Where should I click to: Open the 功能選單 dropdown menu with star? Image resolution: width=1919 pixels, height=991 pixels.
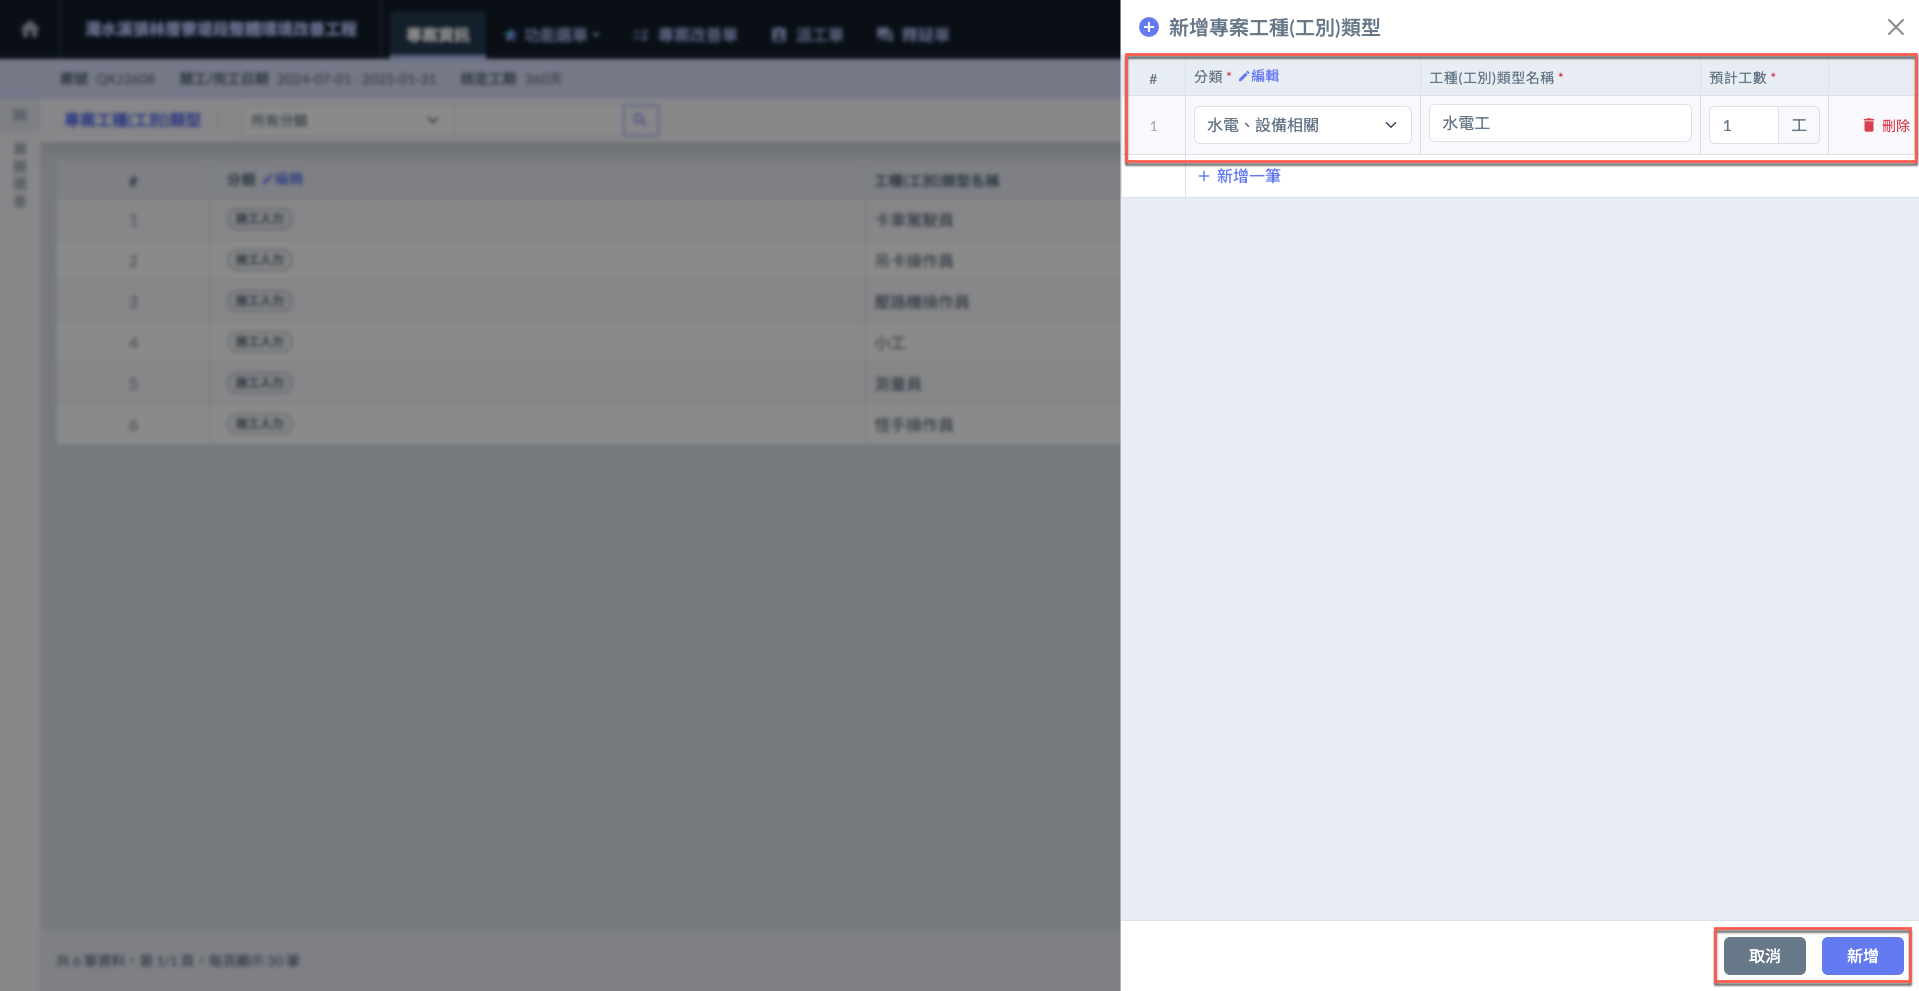pos(551,35)
